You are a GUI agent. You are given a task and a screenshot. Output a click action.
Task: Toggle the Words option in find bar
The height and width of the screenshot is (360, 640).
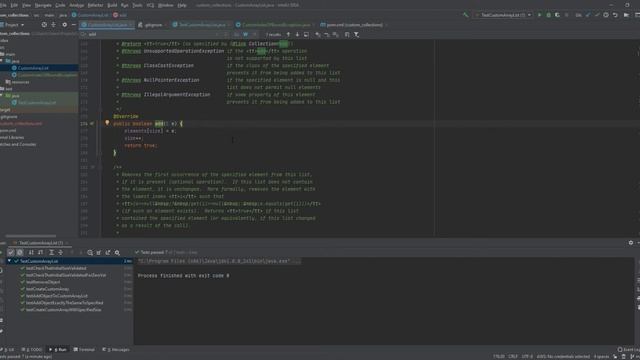245,35
